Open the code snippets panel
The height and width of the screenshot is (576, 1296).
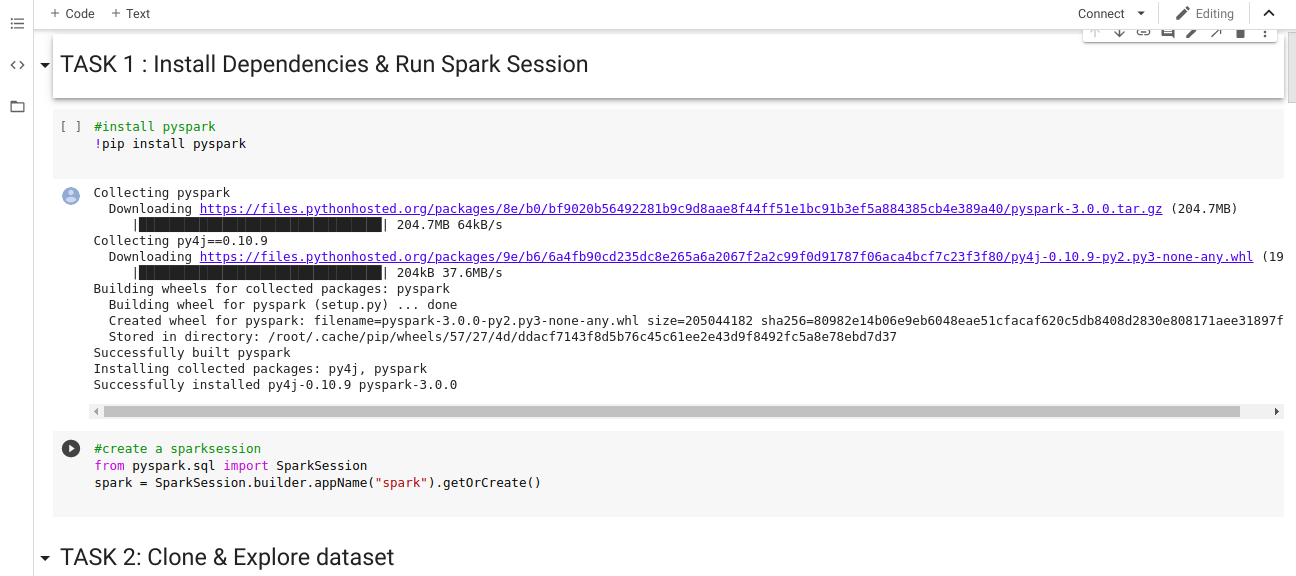click(17, 65)
